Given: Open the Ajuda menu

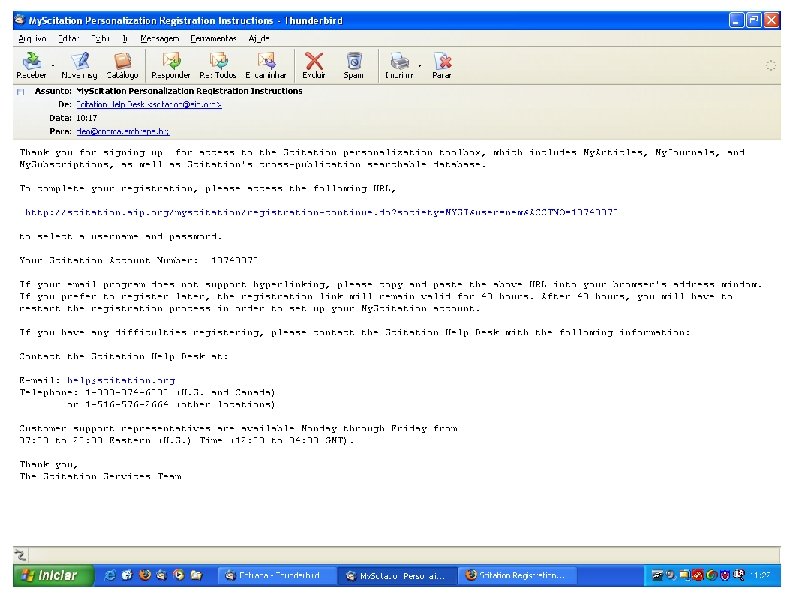Looking at the screenshot, I should [259, 38].
